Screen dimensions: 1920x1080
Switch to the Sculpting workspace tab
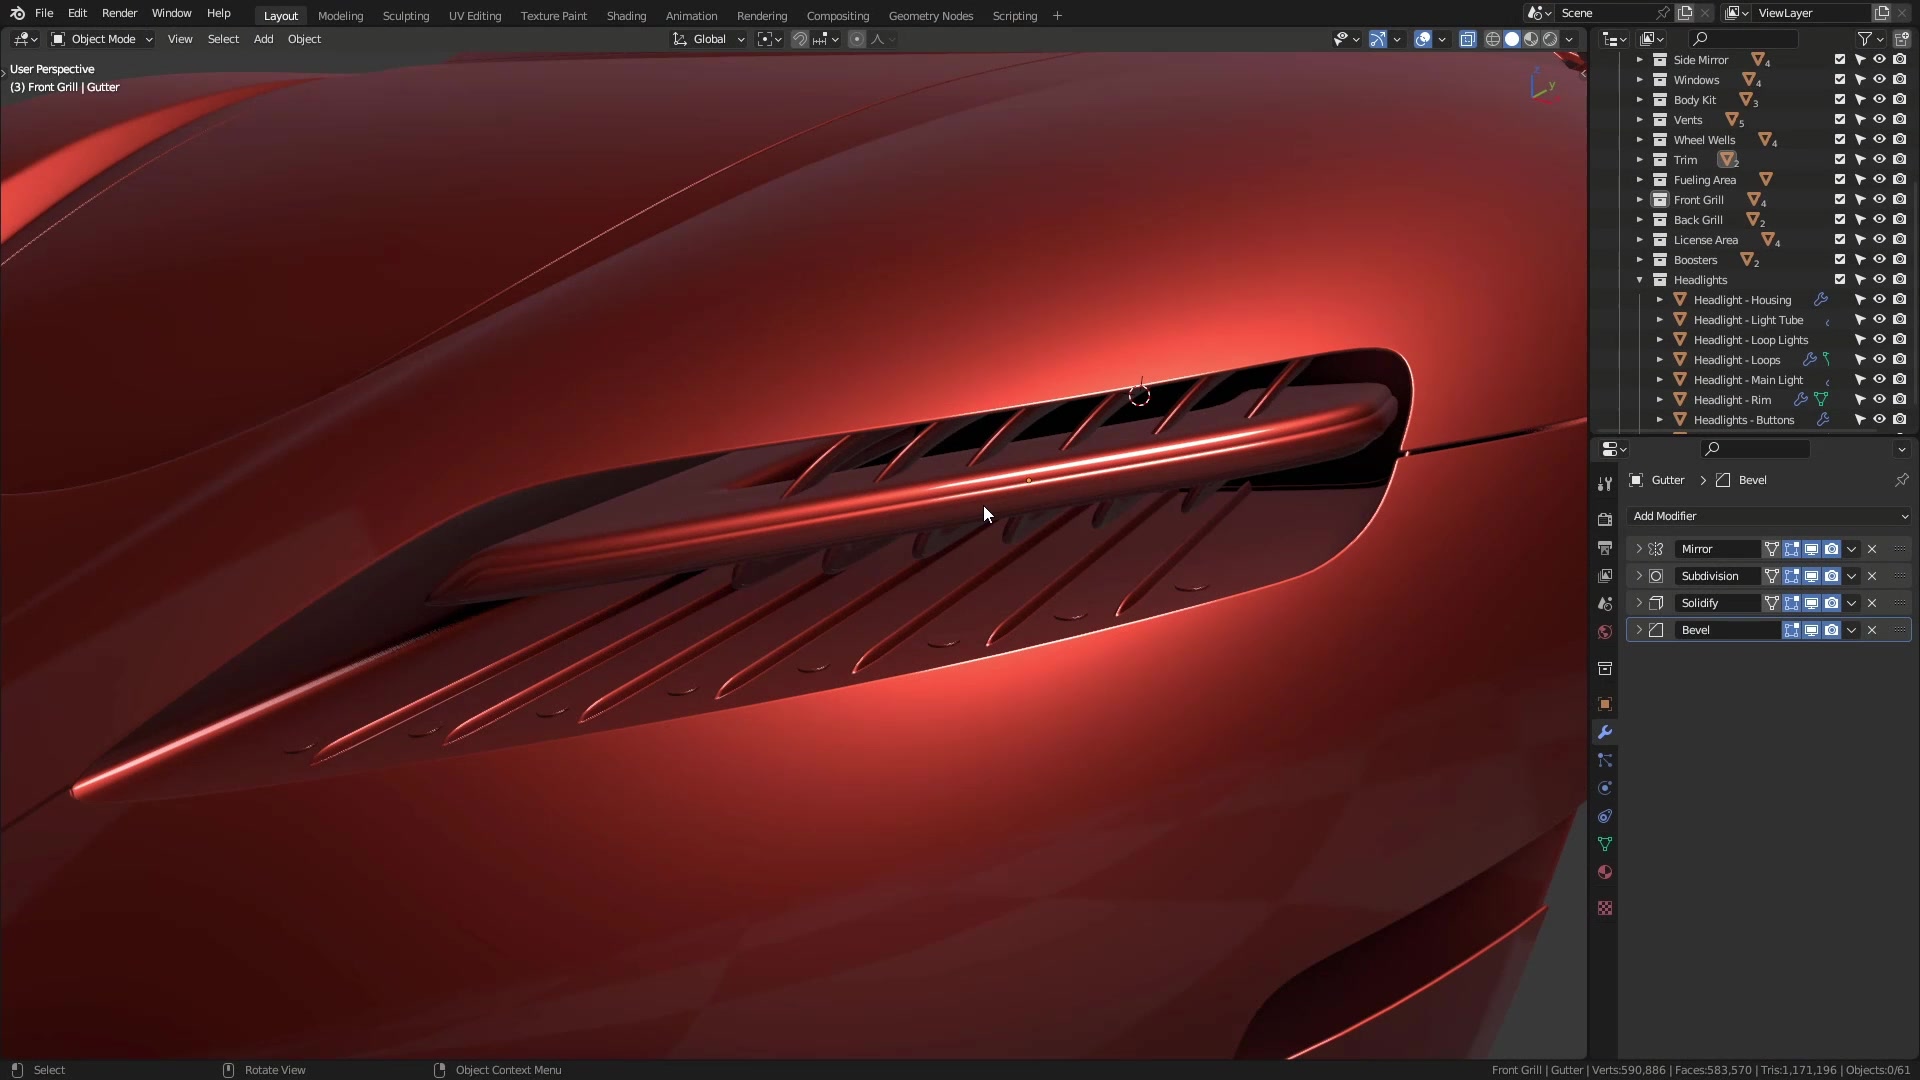click(406, 15)
